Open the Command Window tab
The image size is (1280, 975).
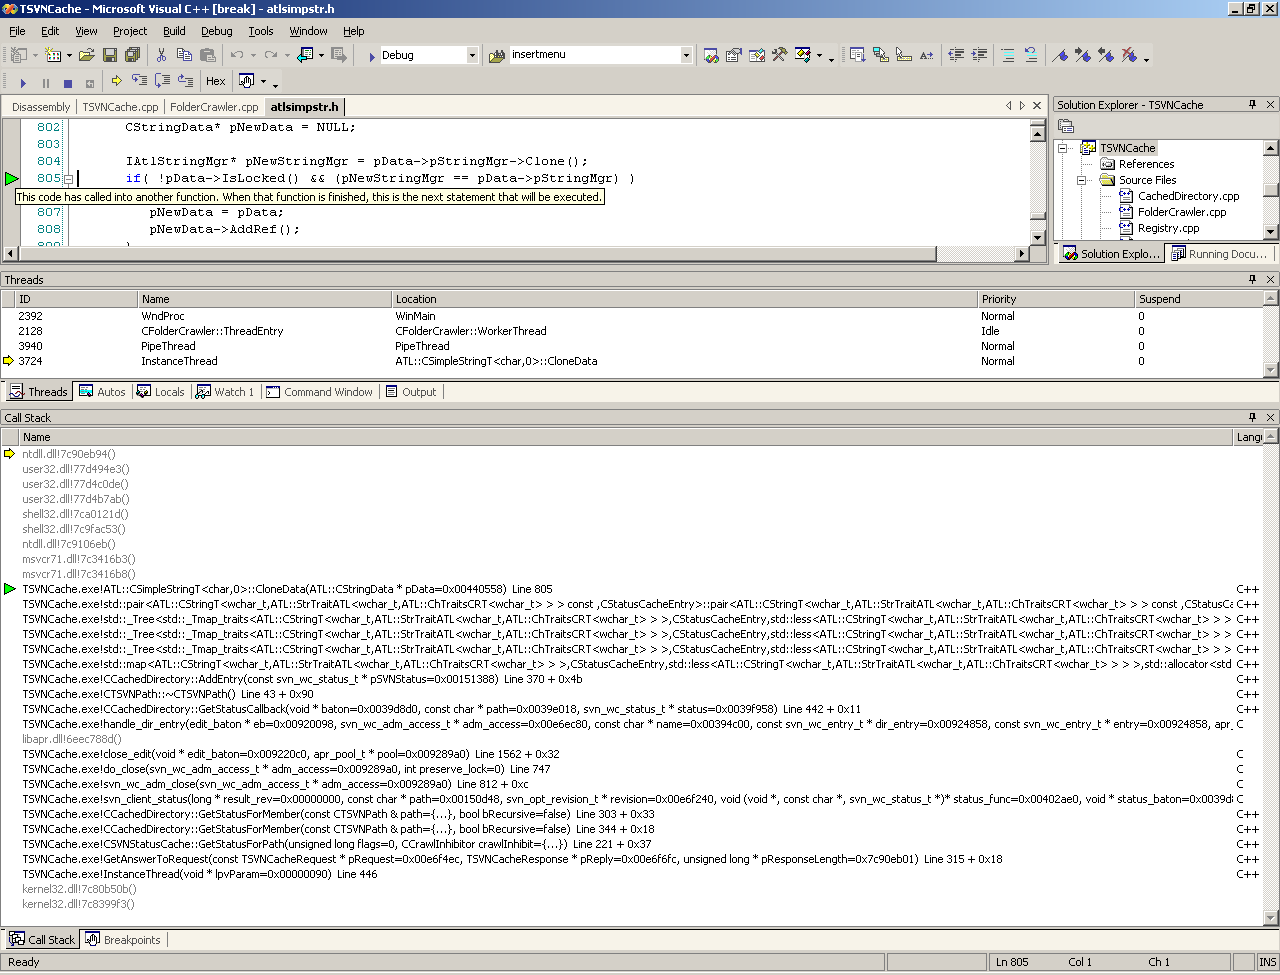pos(319,392)
